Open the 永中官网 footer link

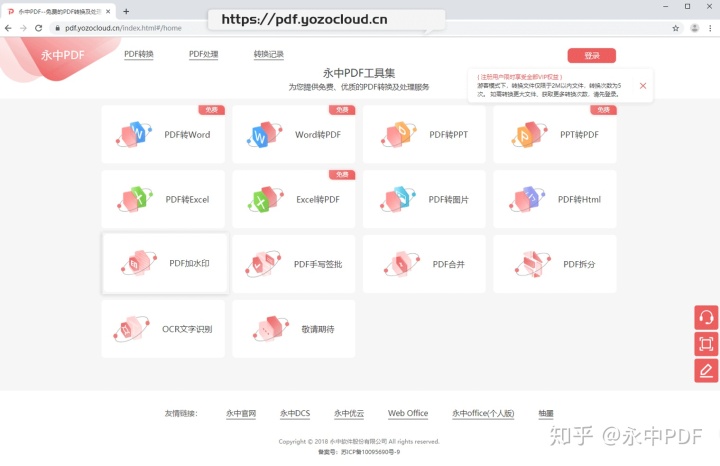[x=241, y=413]
